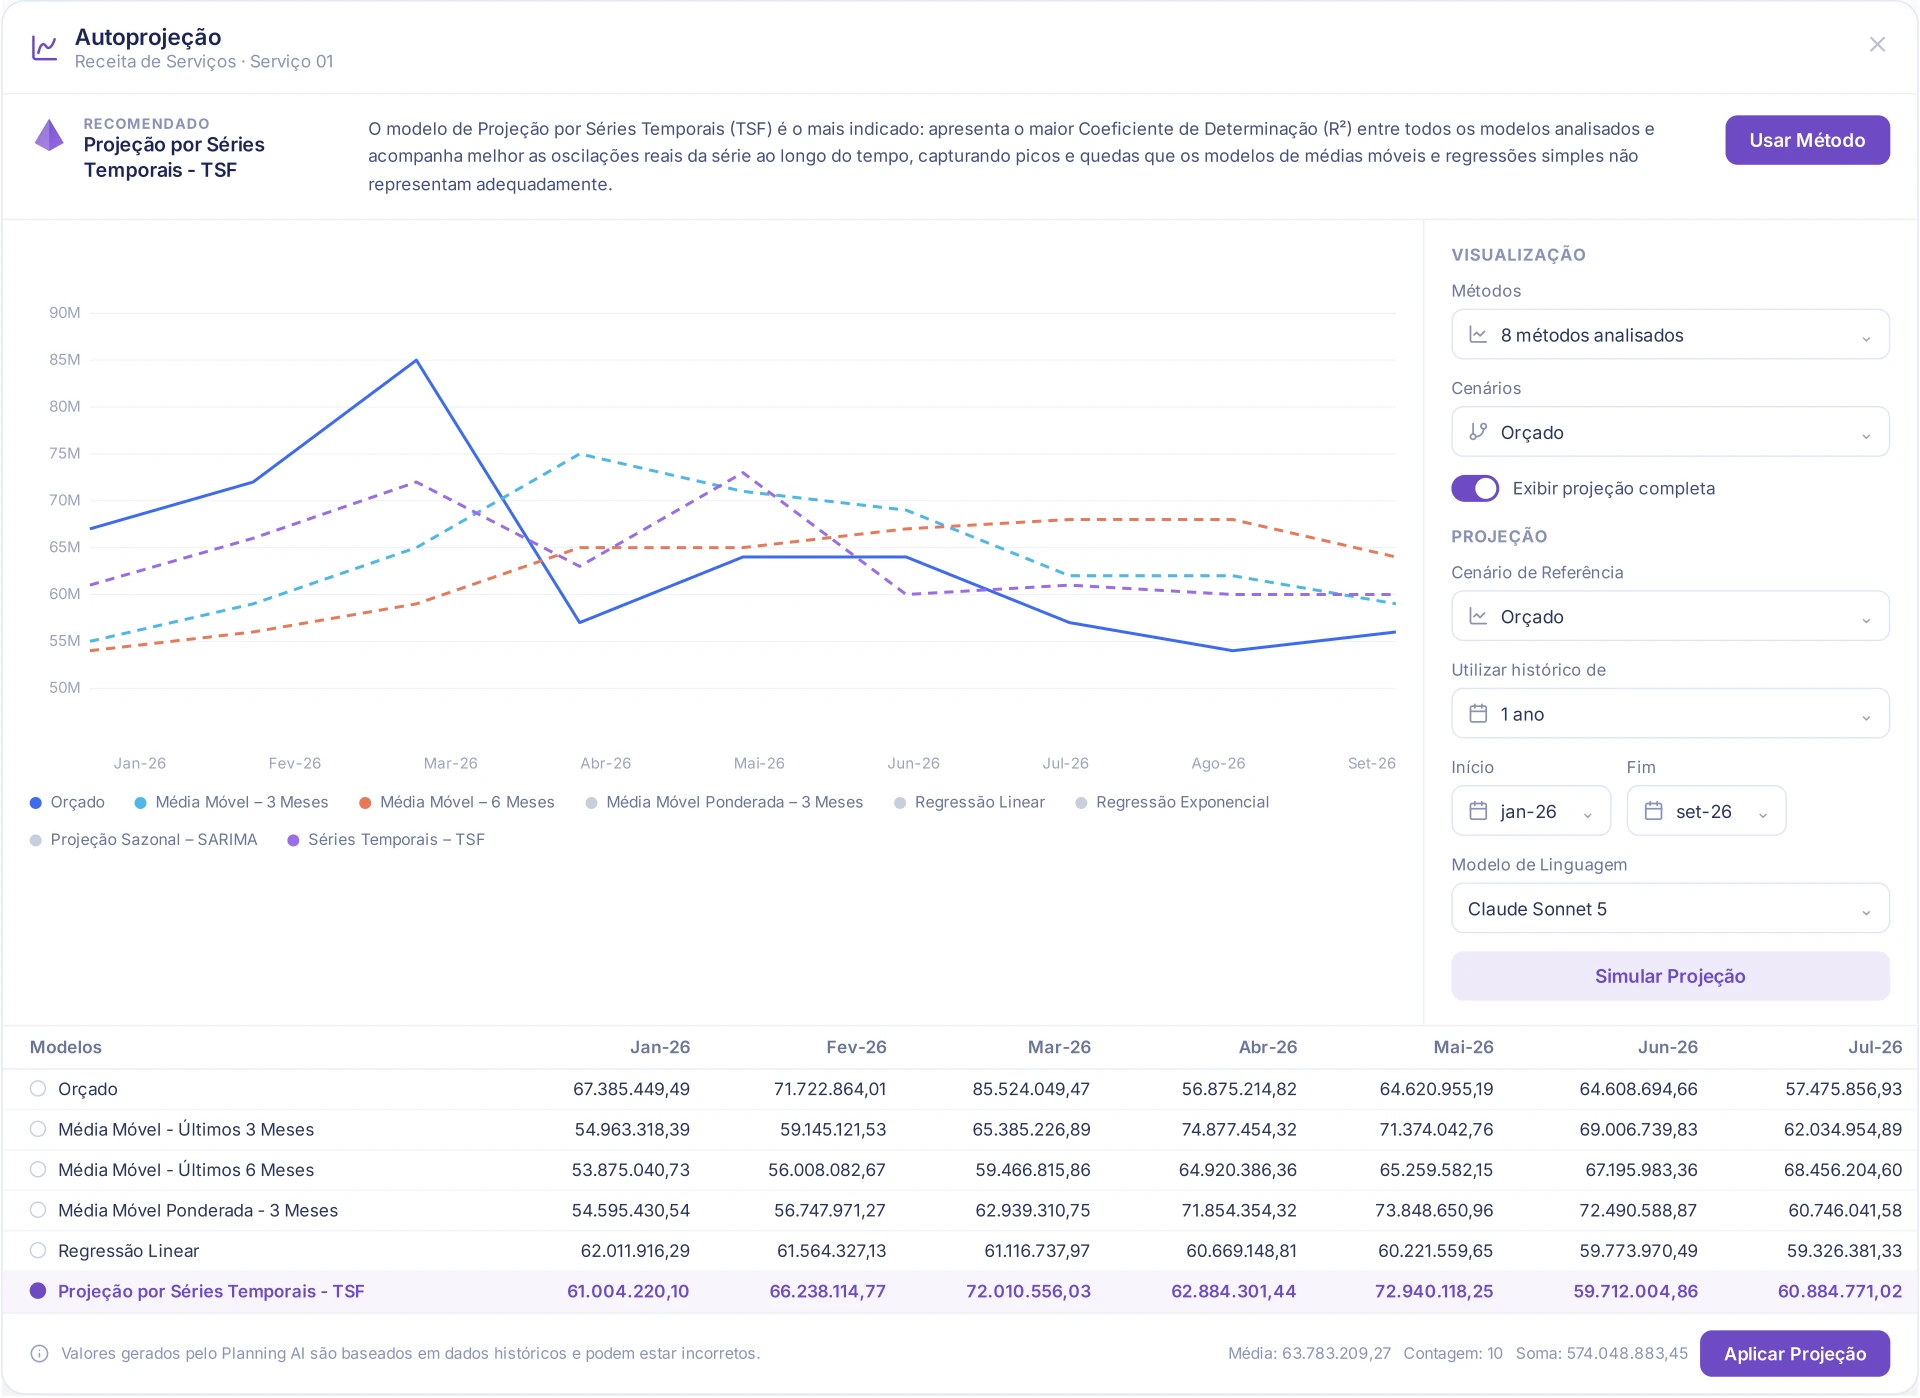Click calendar icon in histórico field

[x=1478, y=714]
